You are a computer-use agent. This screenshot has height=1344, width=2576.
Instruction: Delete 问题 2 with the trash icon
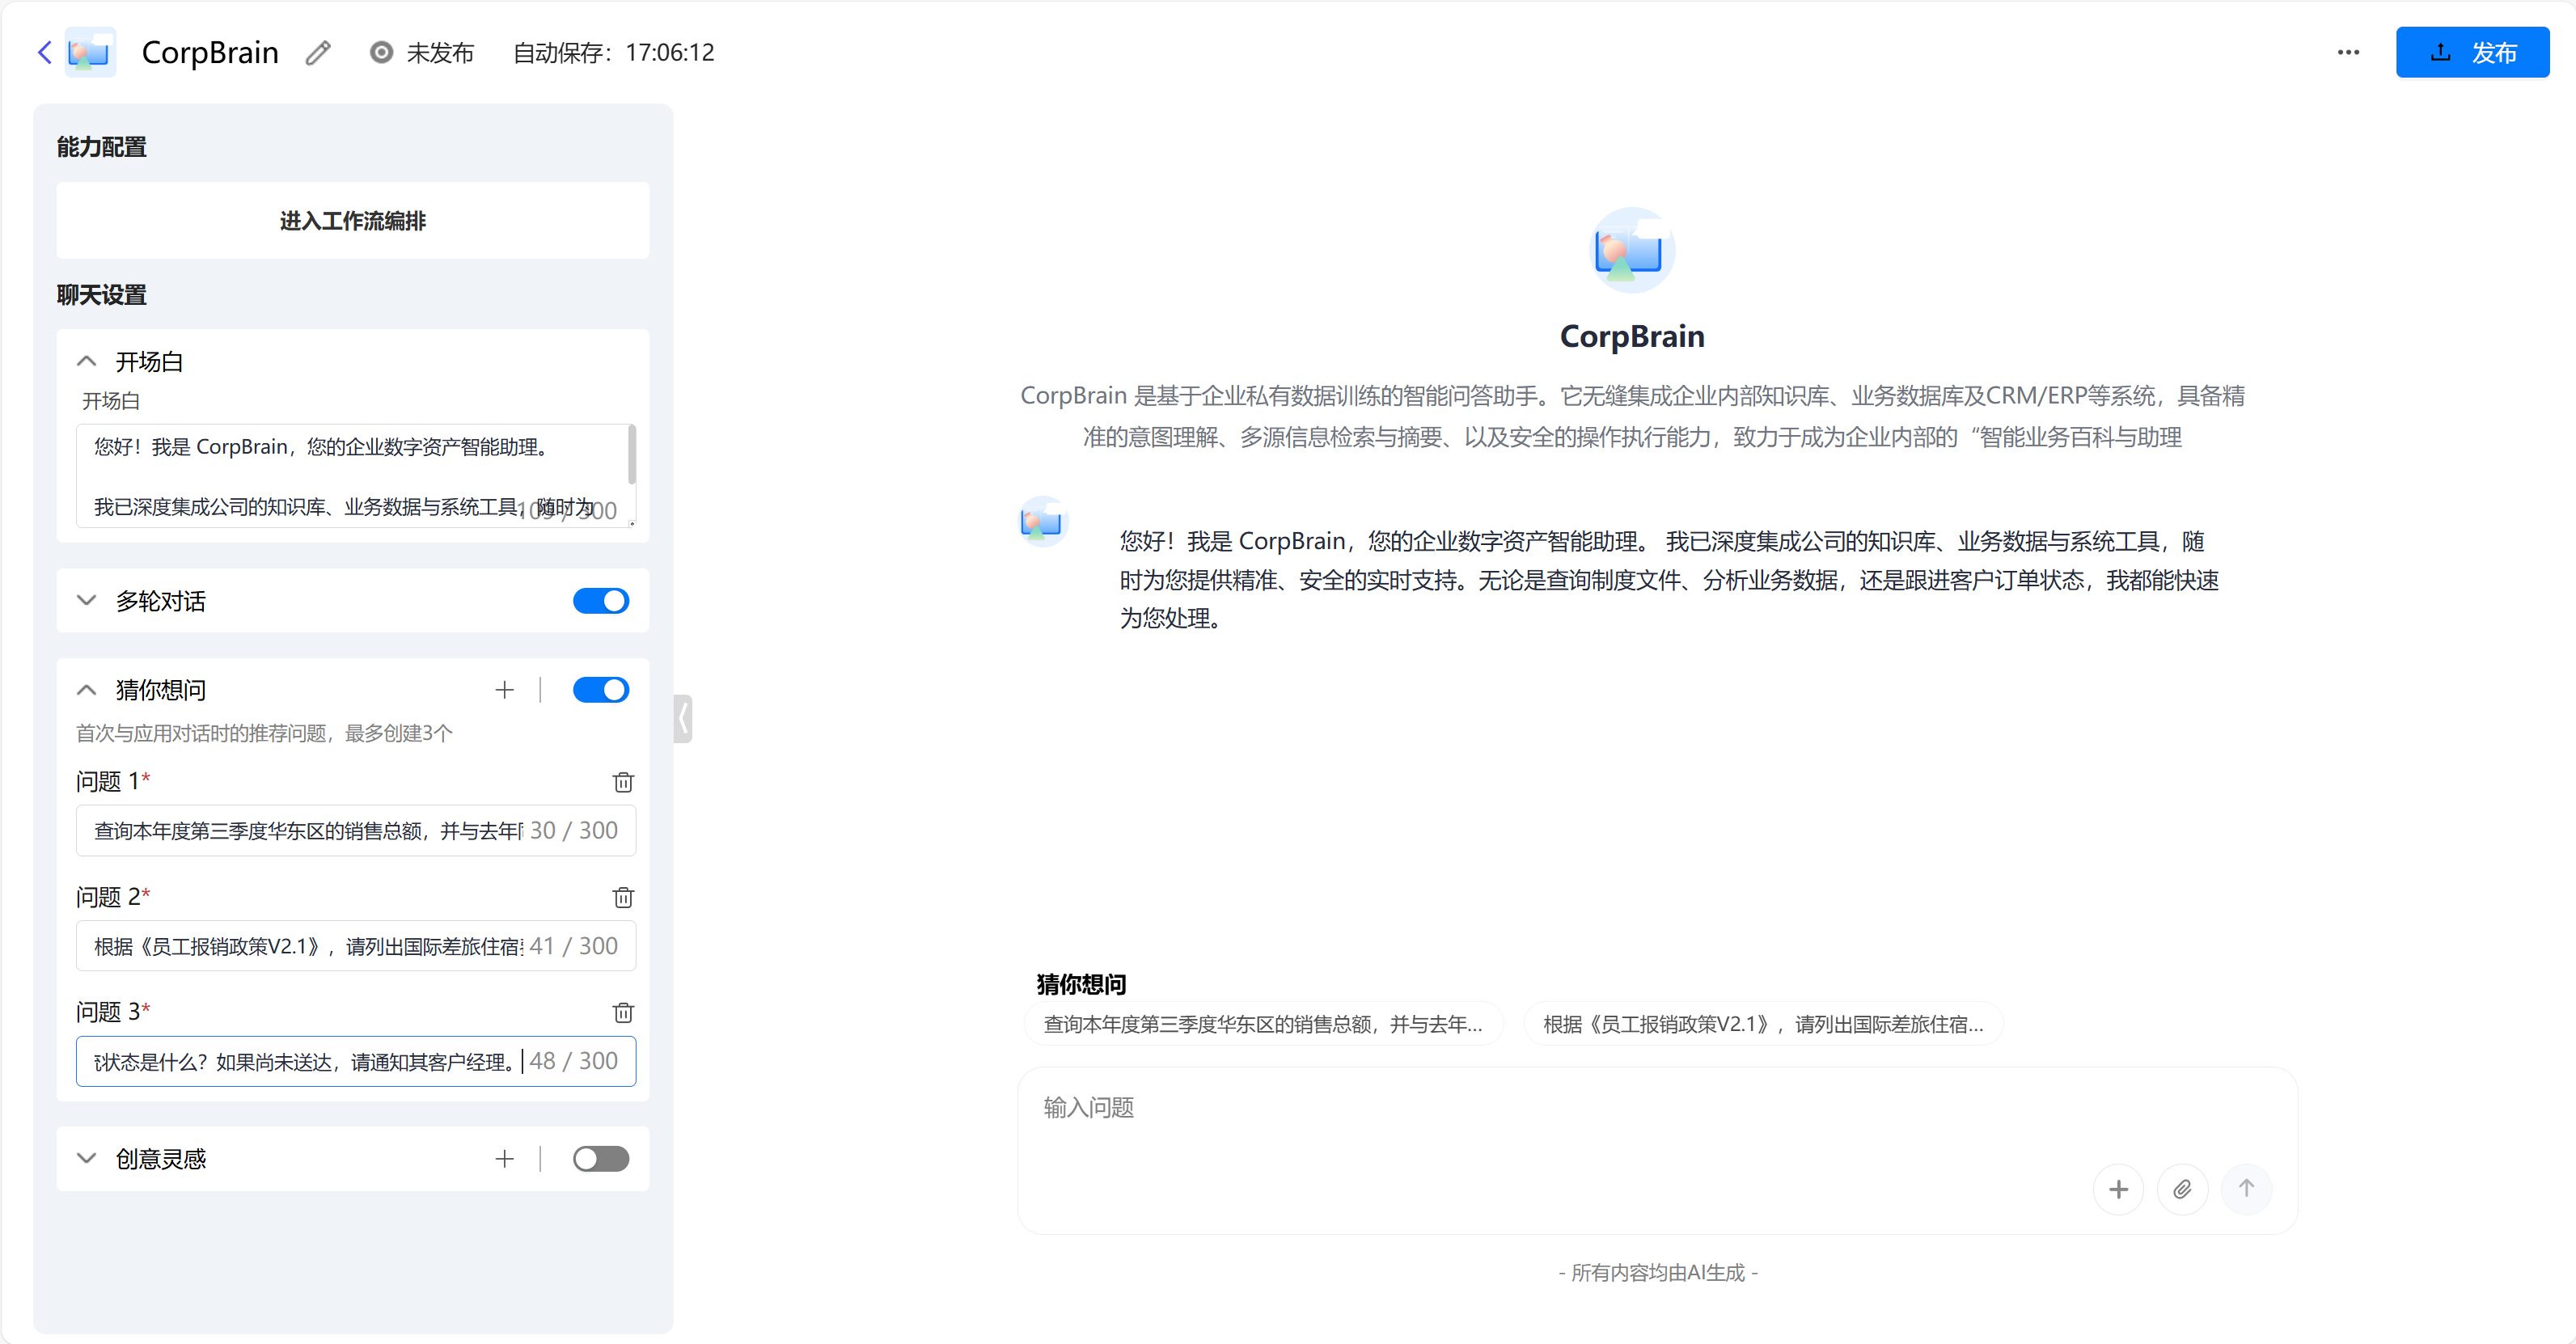pyautogui.click(x=623, y=897)
